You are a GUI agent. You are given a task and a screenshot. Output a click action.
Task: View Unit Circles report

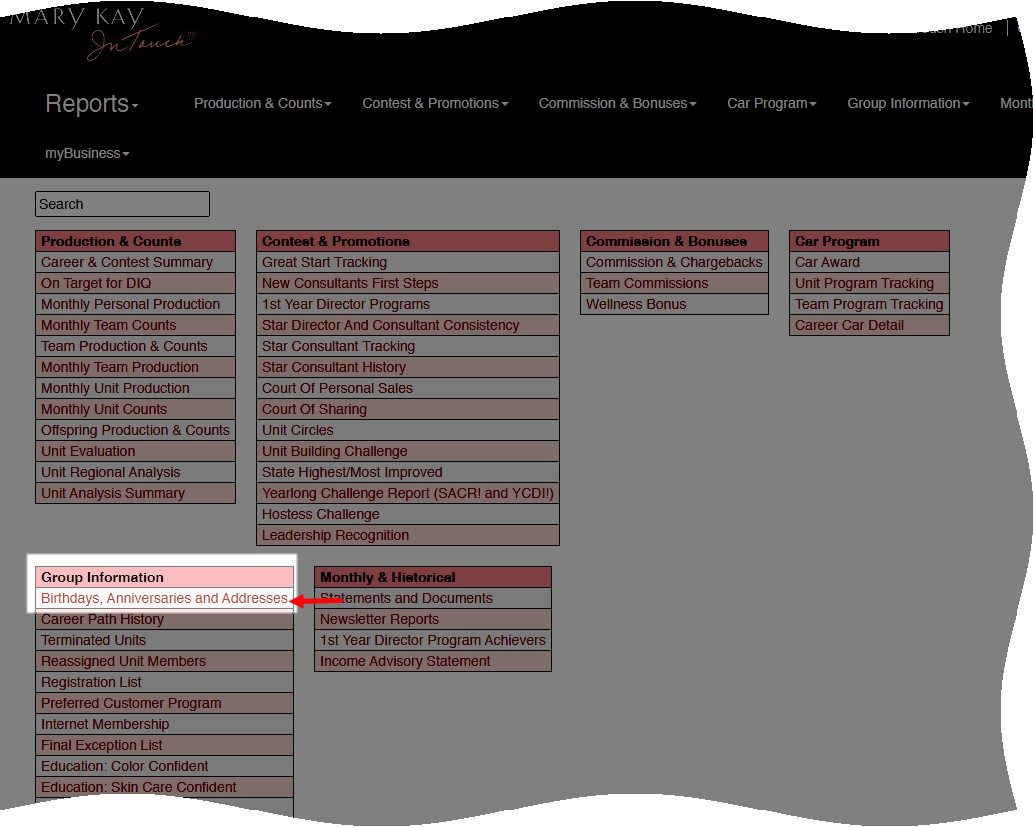point(408,431)
